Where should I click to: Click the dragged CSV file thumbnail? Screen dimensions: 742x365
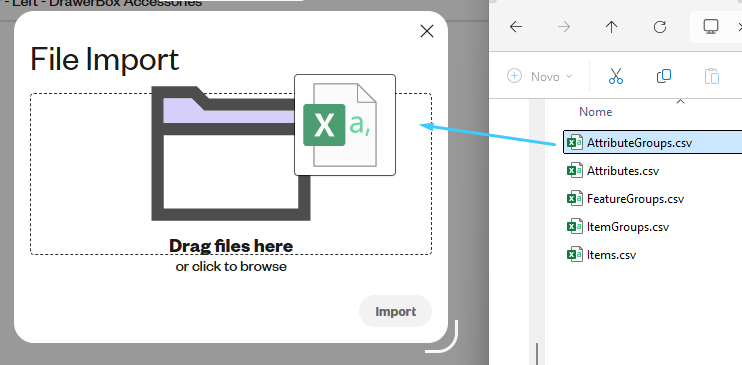(x=345, y=125)
